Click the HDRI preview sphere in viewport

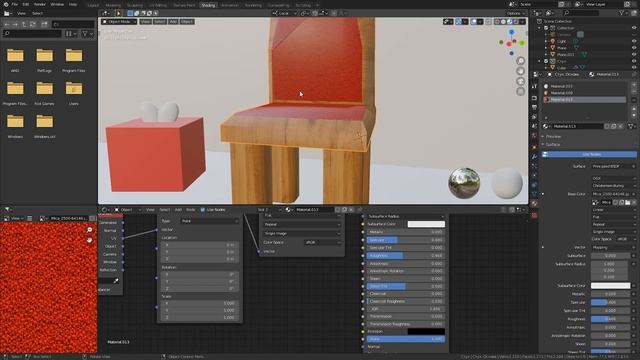[x=464, y=183]
